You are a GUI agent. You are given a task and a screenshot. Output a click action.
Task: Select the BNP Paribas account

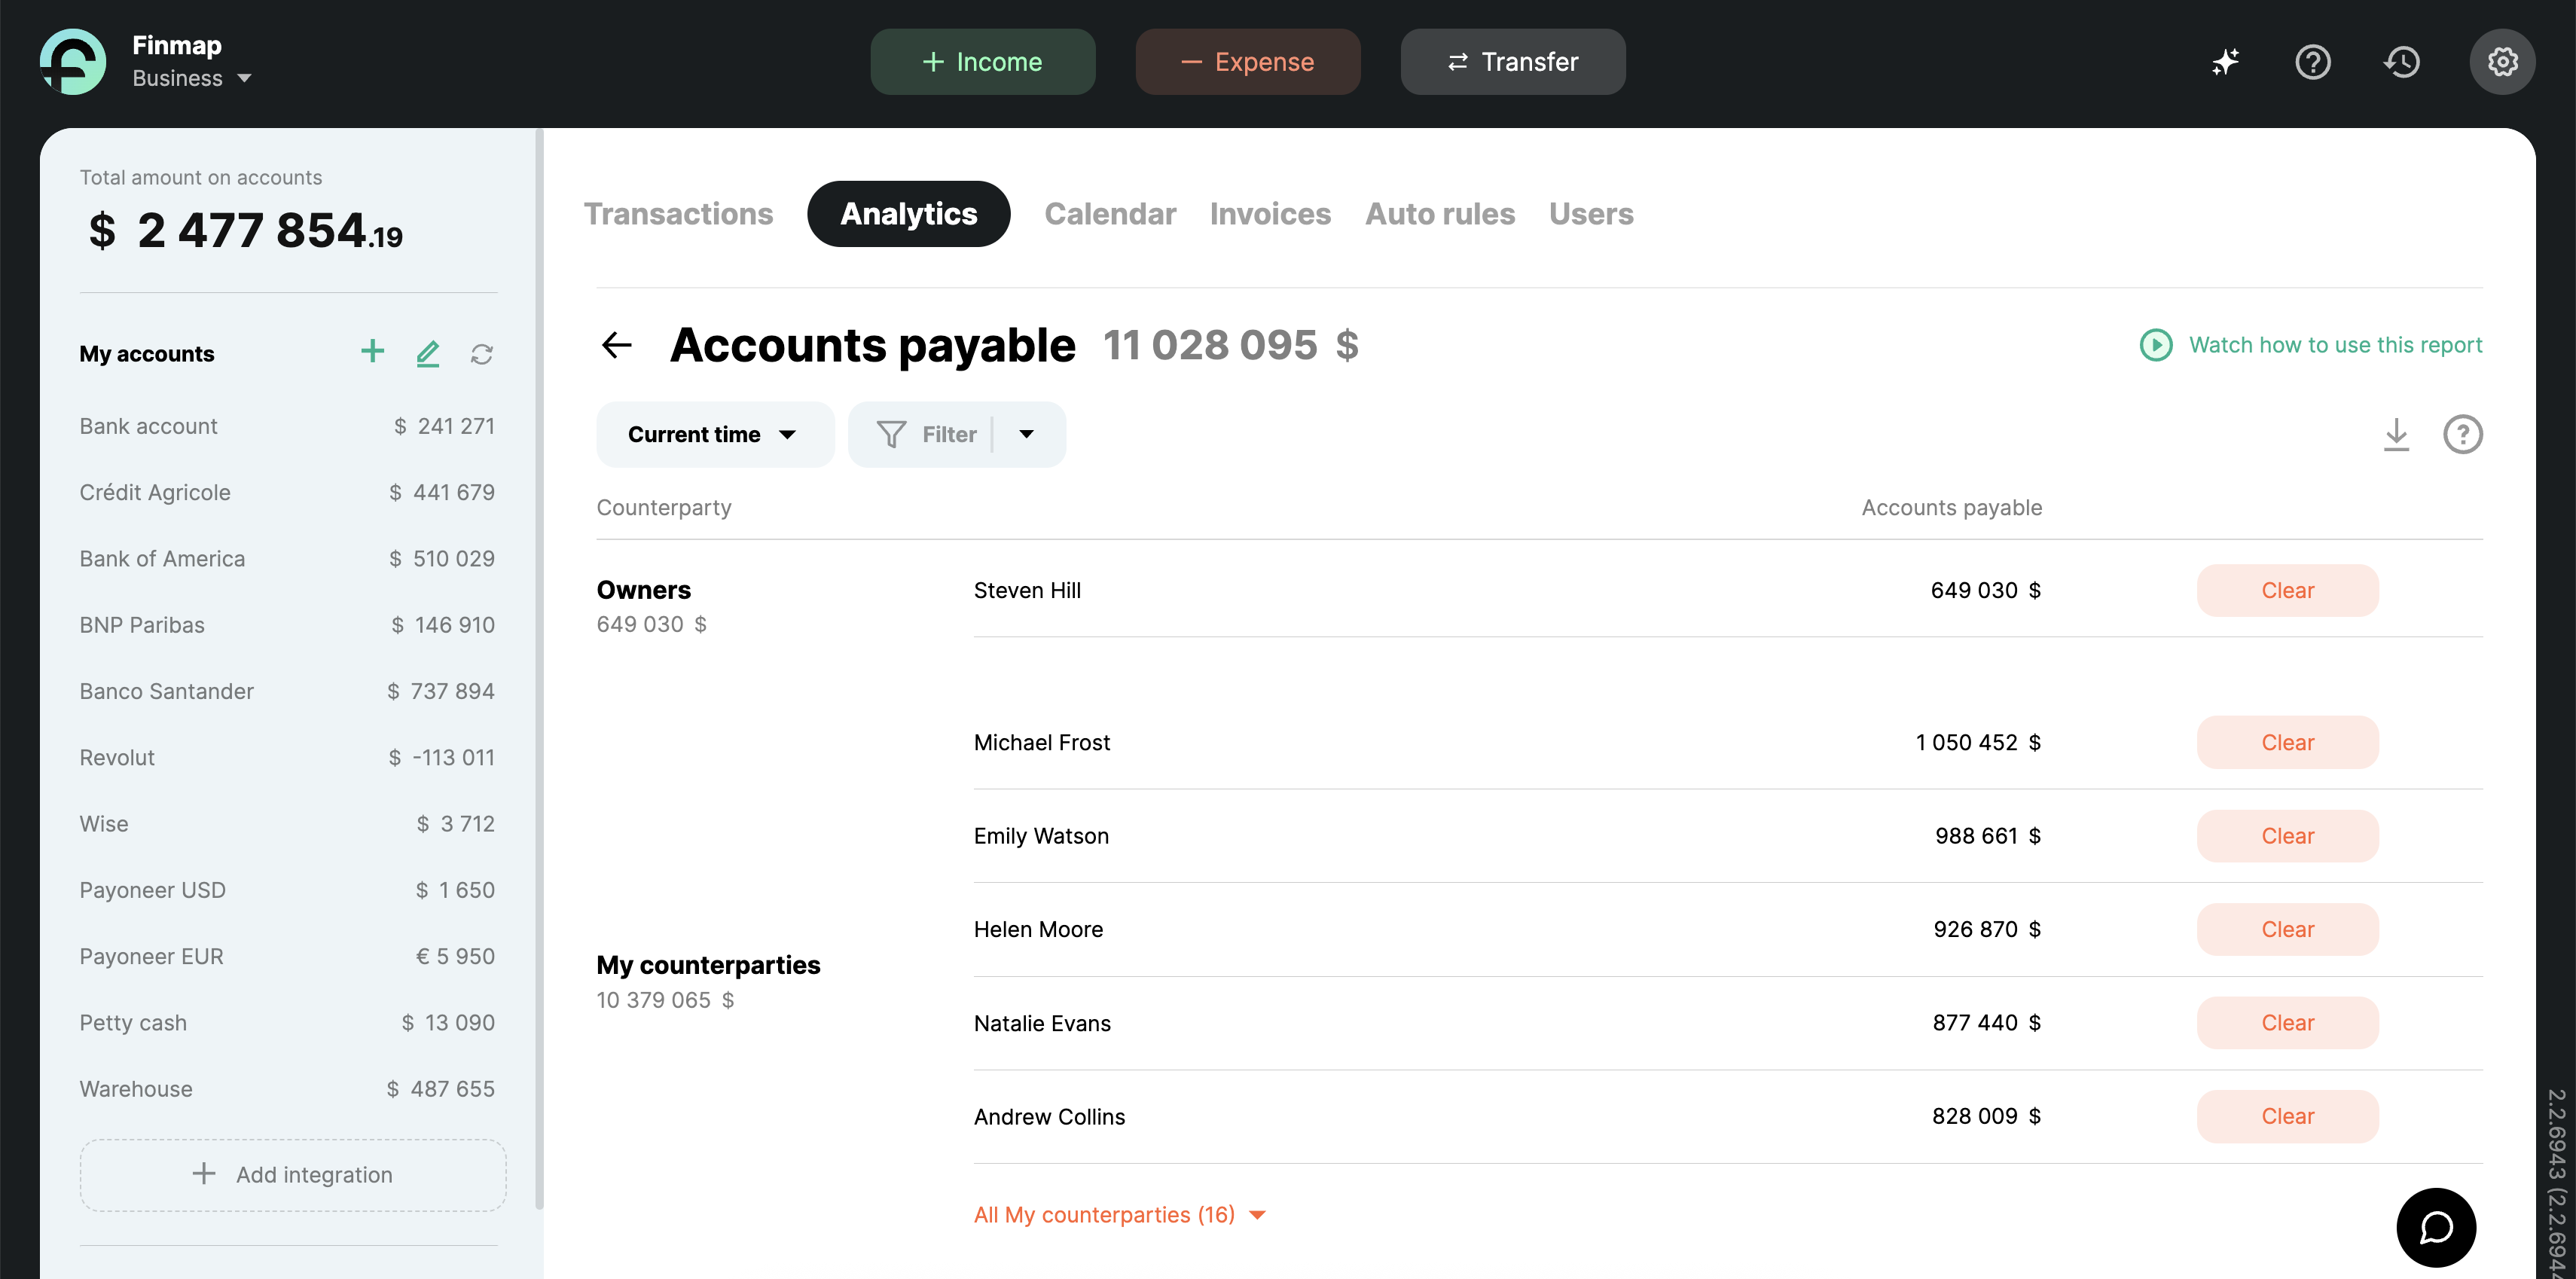[x=287, y=625]
